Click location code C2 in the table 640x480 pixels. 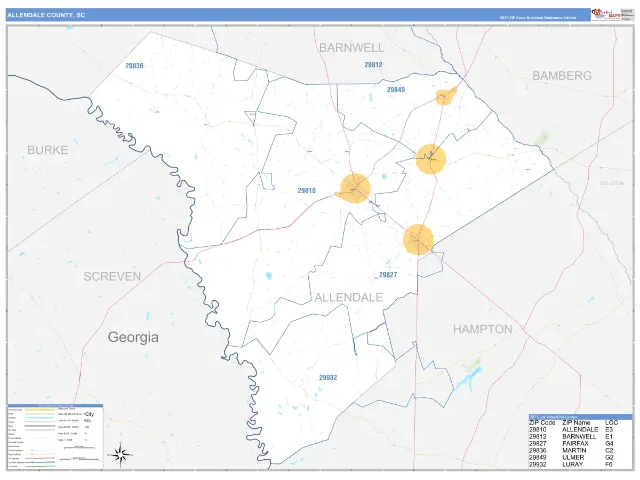(609, 451)
